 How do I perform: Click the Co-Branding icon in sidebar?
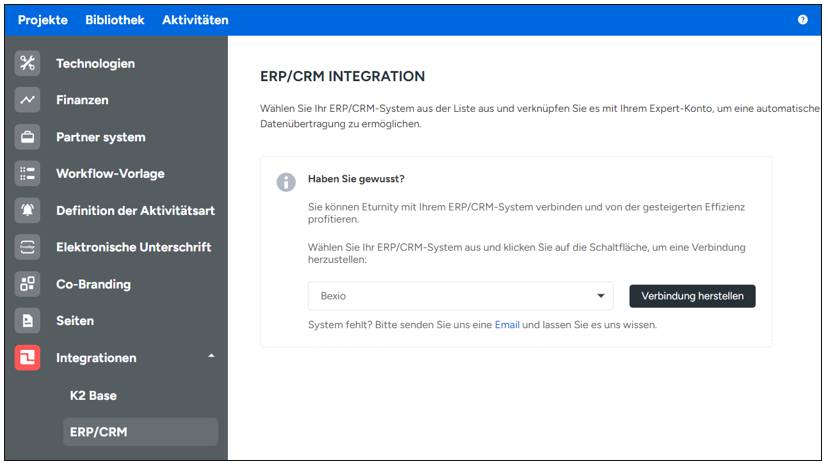pos(28,284)
